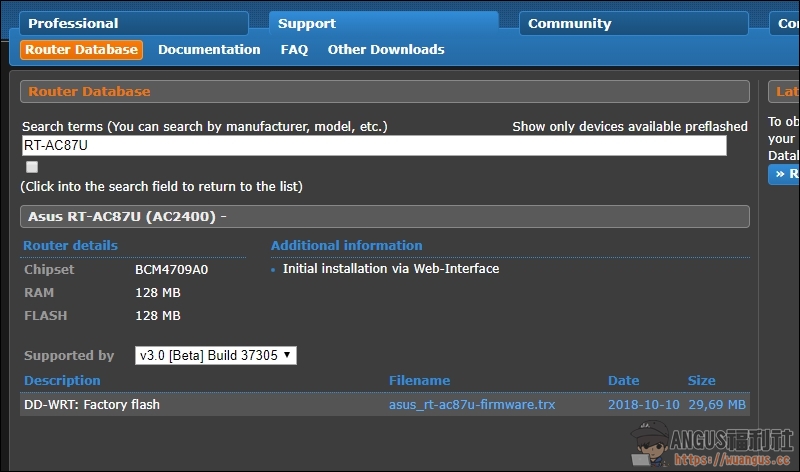Expand the Supported by version dropdown
This screenshot has width=800, height=472.
(x=216, y=355)
